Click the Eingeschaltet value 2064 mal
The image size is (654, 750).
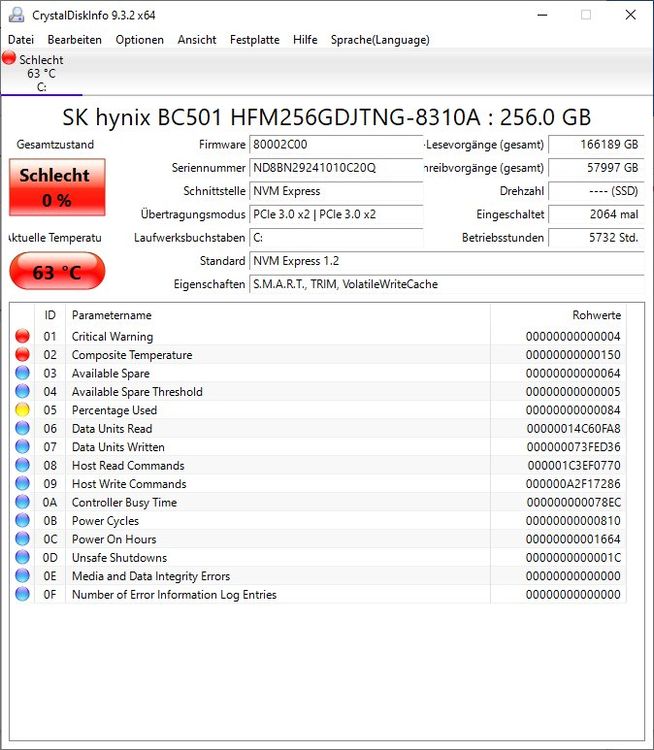[596, 214]
